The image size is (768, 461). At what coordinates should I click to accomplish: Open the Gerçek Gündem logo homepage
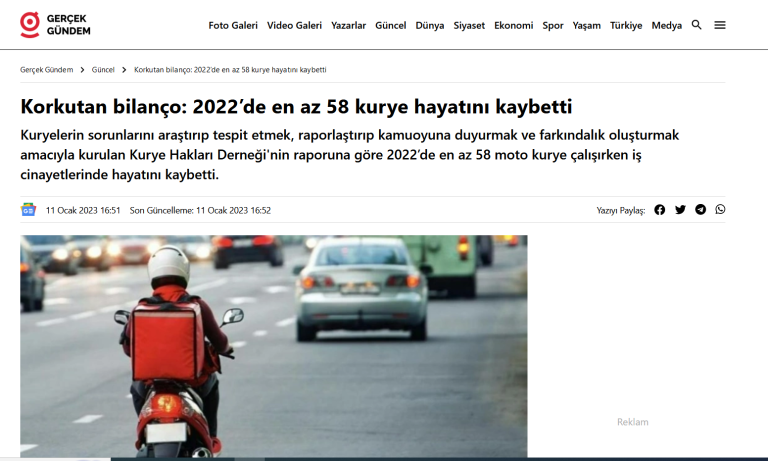click(55, 24)
